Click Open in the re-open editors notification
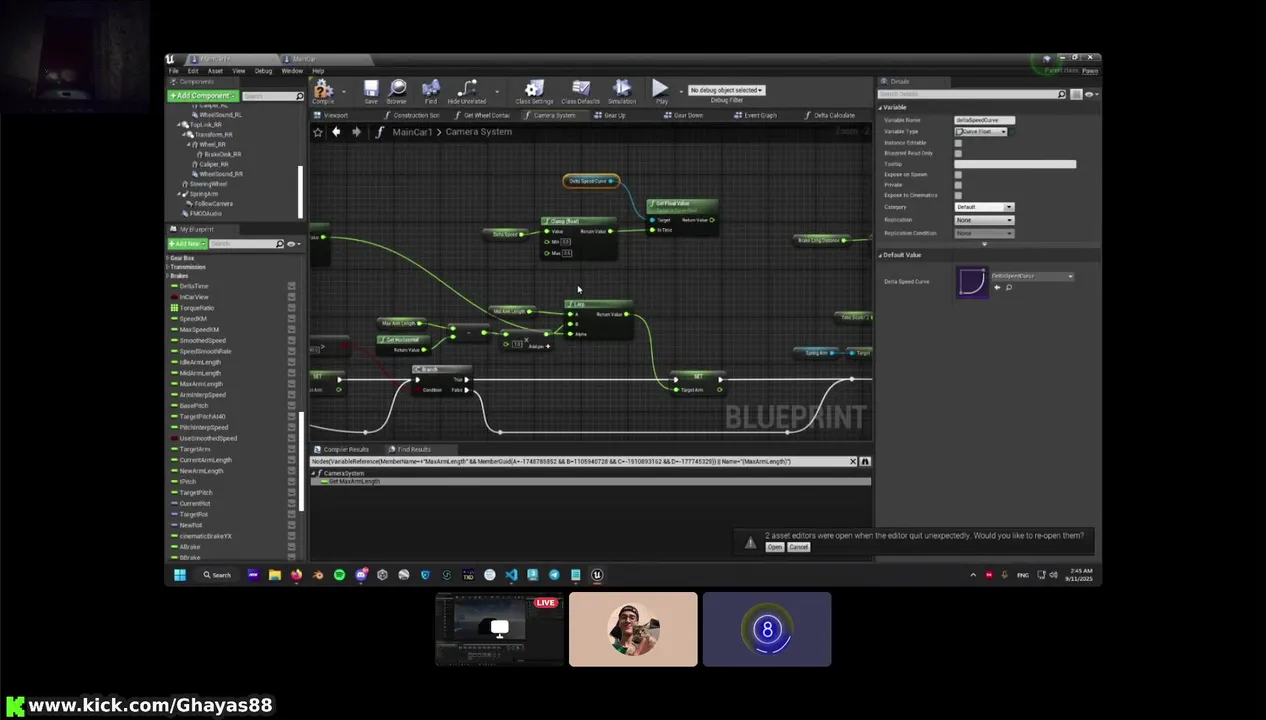This screenshot has width=1266, height=720. (x=775, y=547)
